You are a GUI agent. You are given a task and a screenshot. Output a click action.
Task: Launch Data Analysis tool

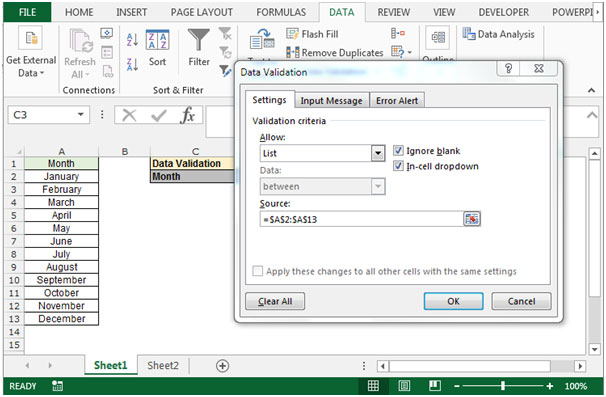(499, 34)
